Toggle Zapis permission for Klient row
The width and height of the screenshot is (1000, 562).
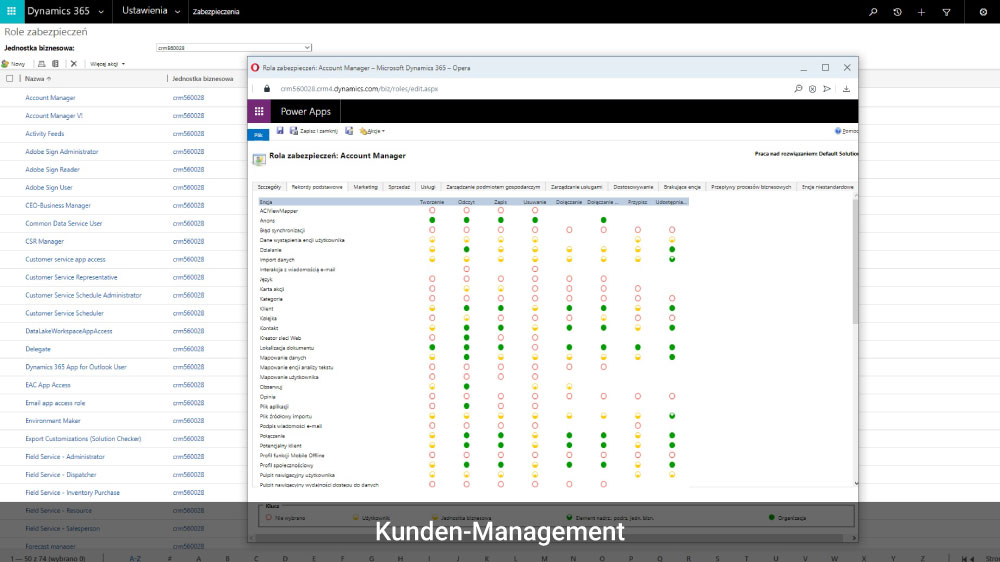point(501,308)
